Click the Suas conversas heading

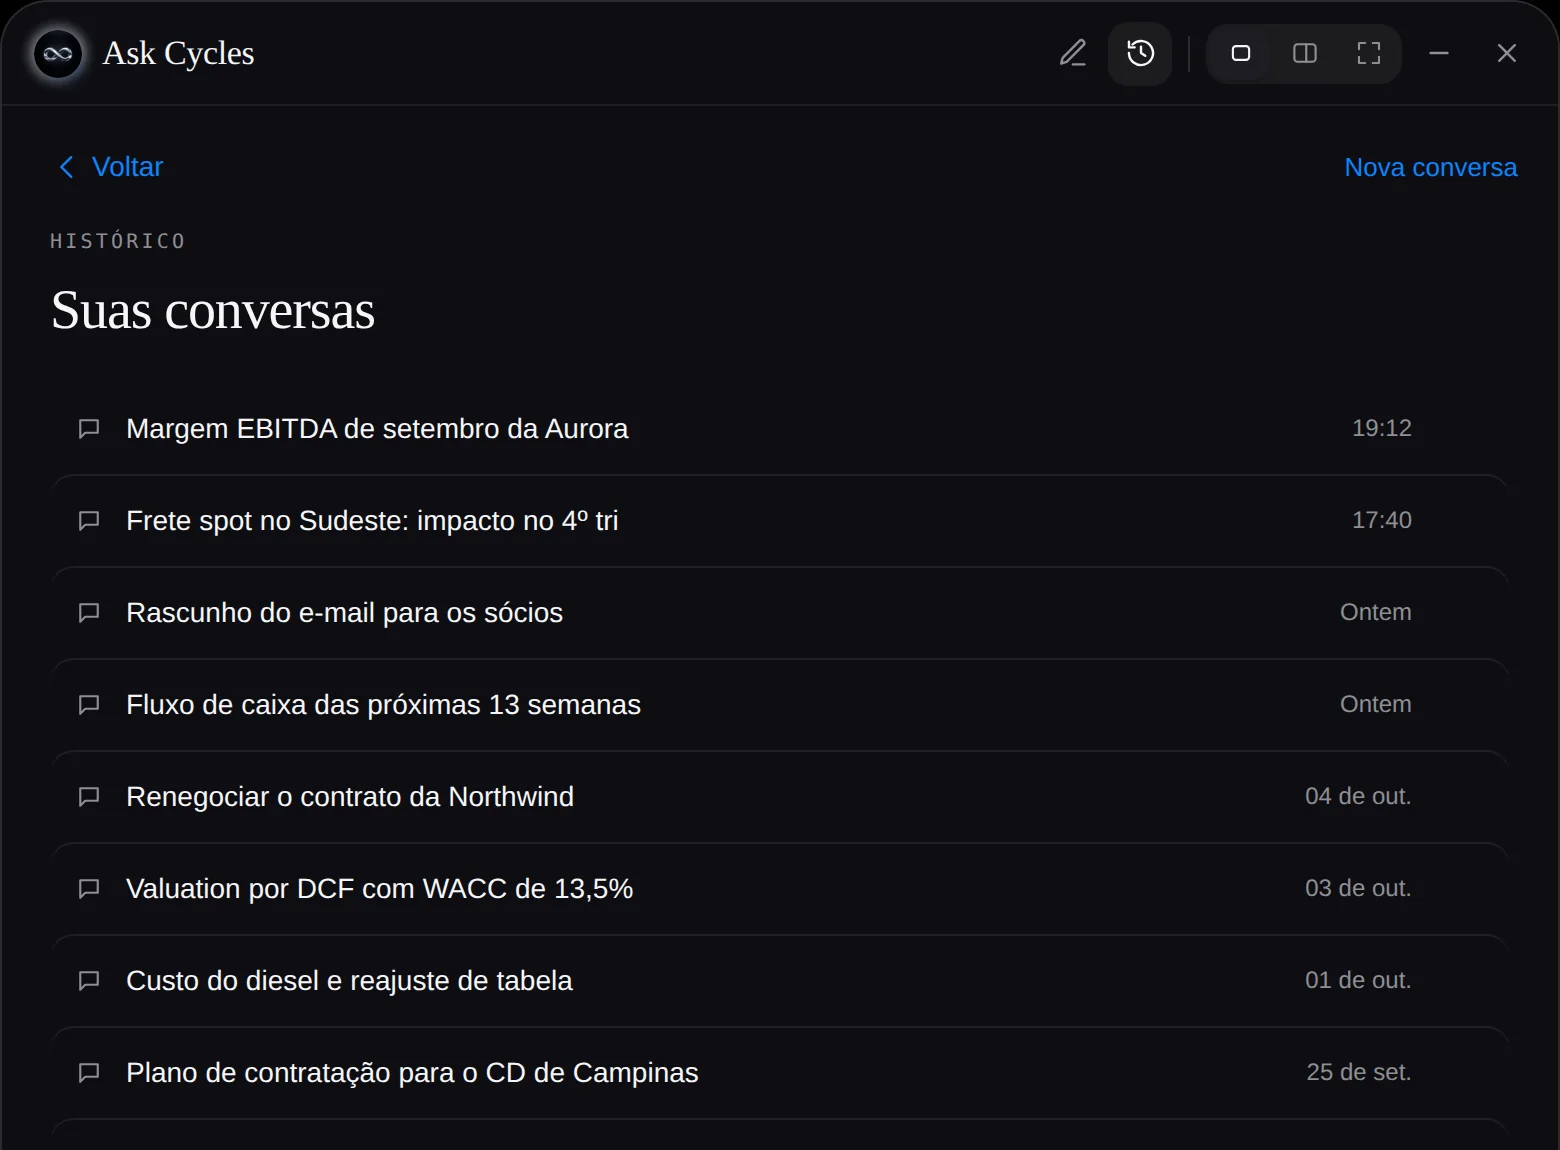tap(213, 310)
